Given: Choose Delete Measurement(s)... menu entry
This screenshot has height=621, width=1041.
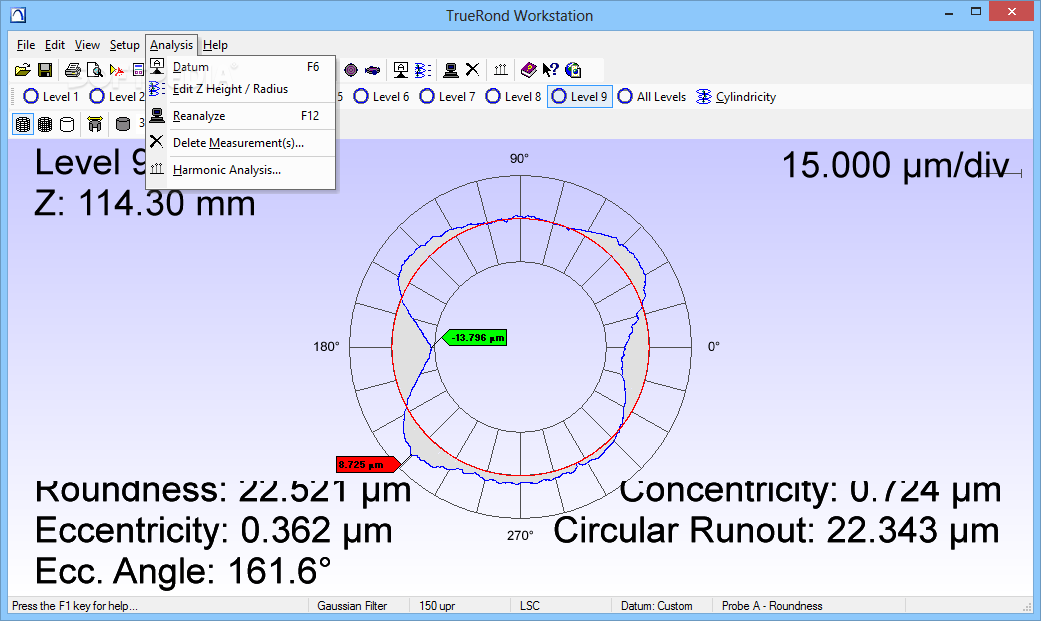Looking at the screenshot, I should [240, 143].
